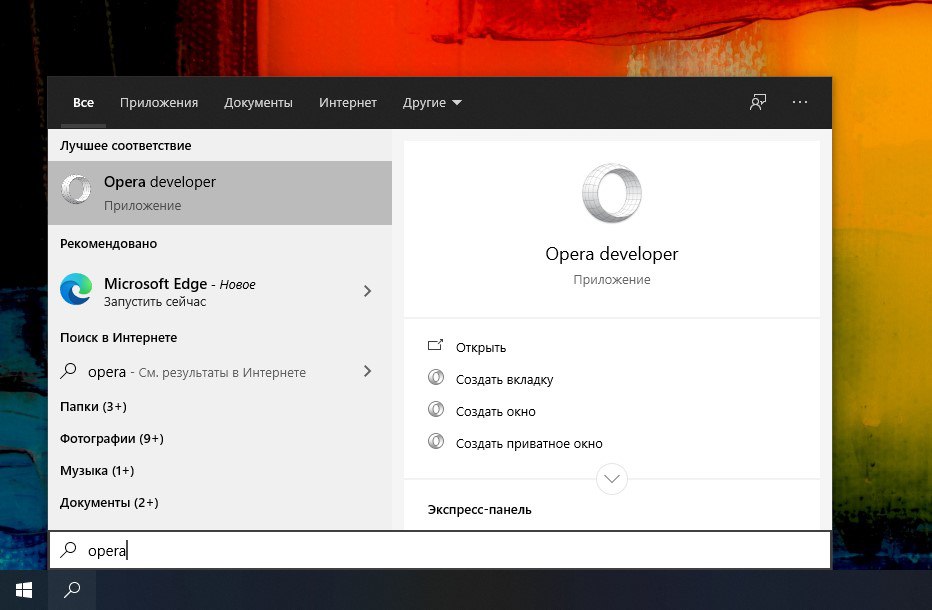Expand Microsoft Edge result arrow

(367, 291)
